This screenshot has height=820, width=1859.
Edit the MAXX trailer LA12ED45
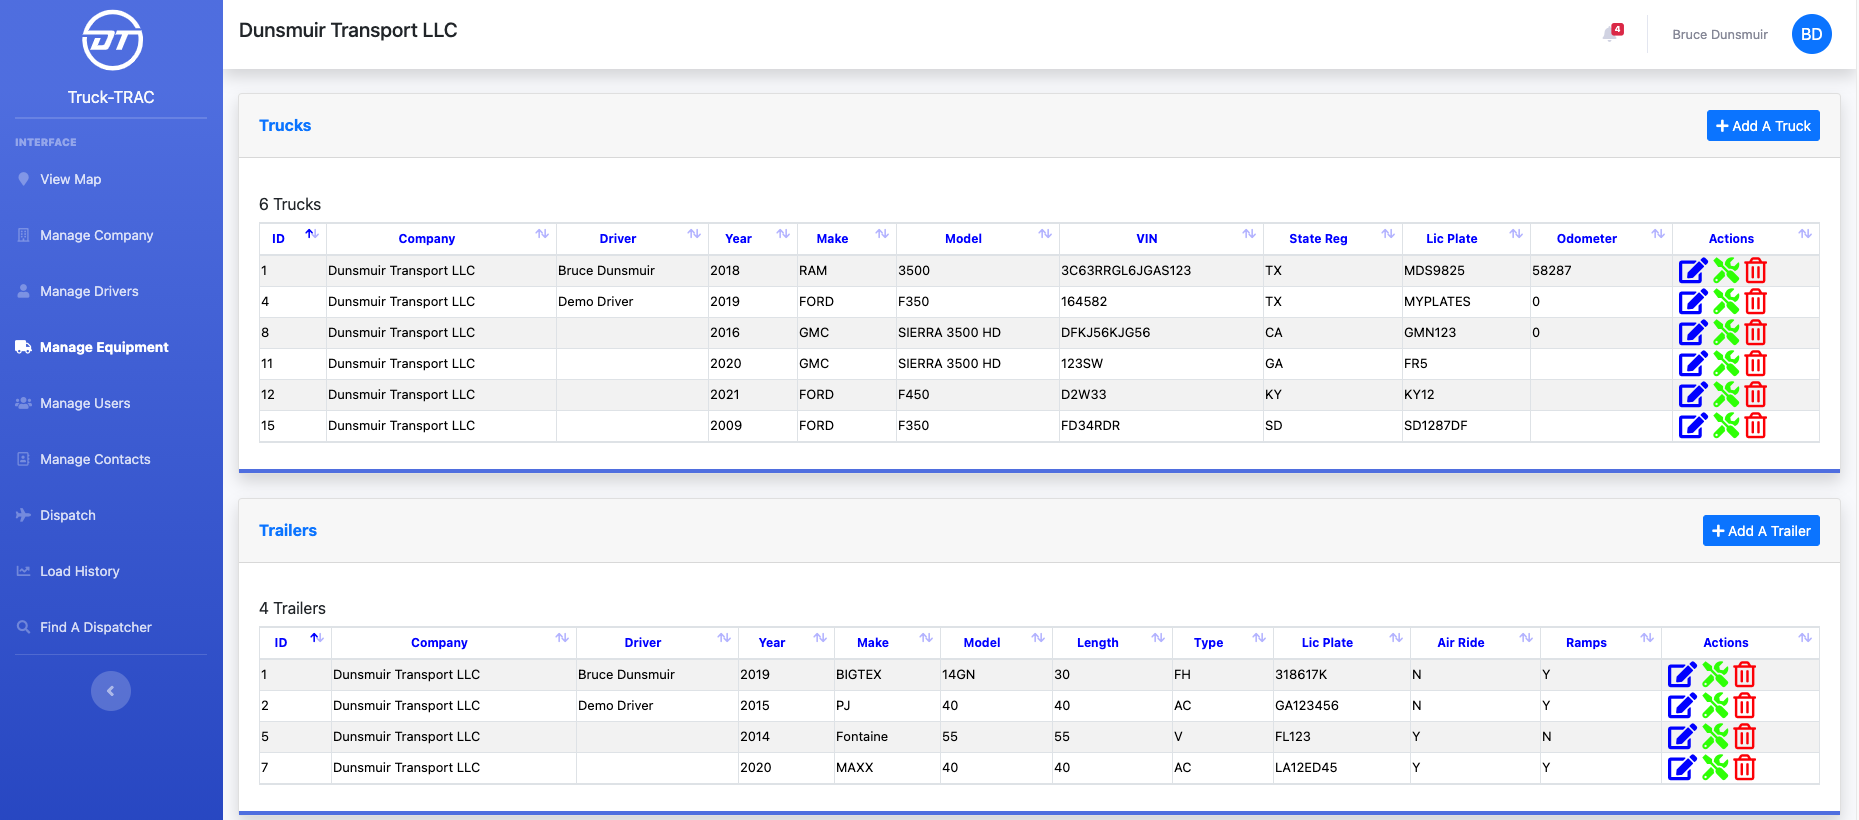click(1681, 767)
